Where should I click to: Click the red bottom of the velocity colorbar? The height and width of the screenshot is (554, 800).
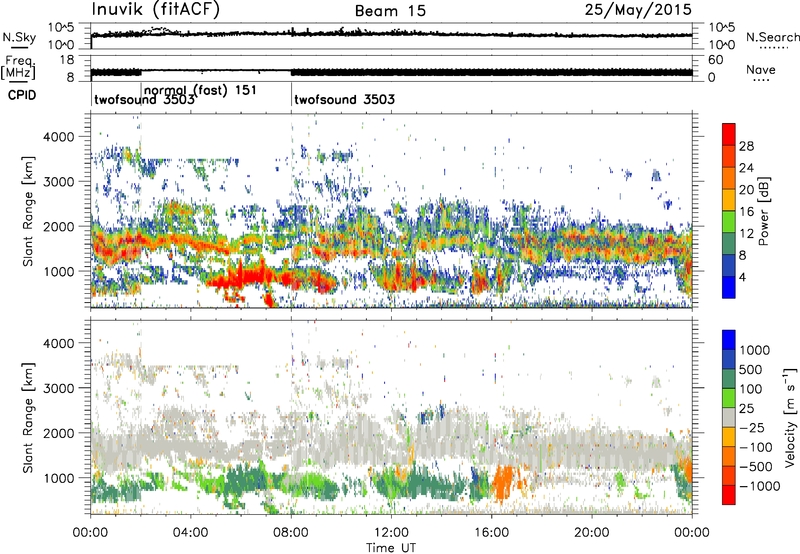[x=729, y=495]
